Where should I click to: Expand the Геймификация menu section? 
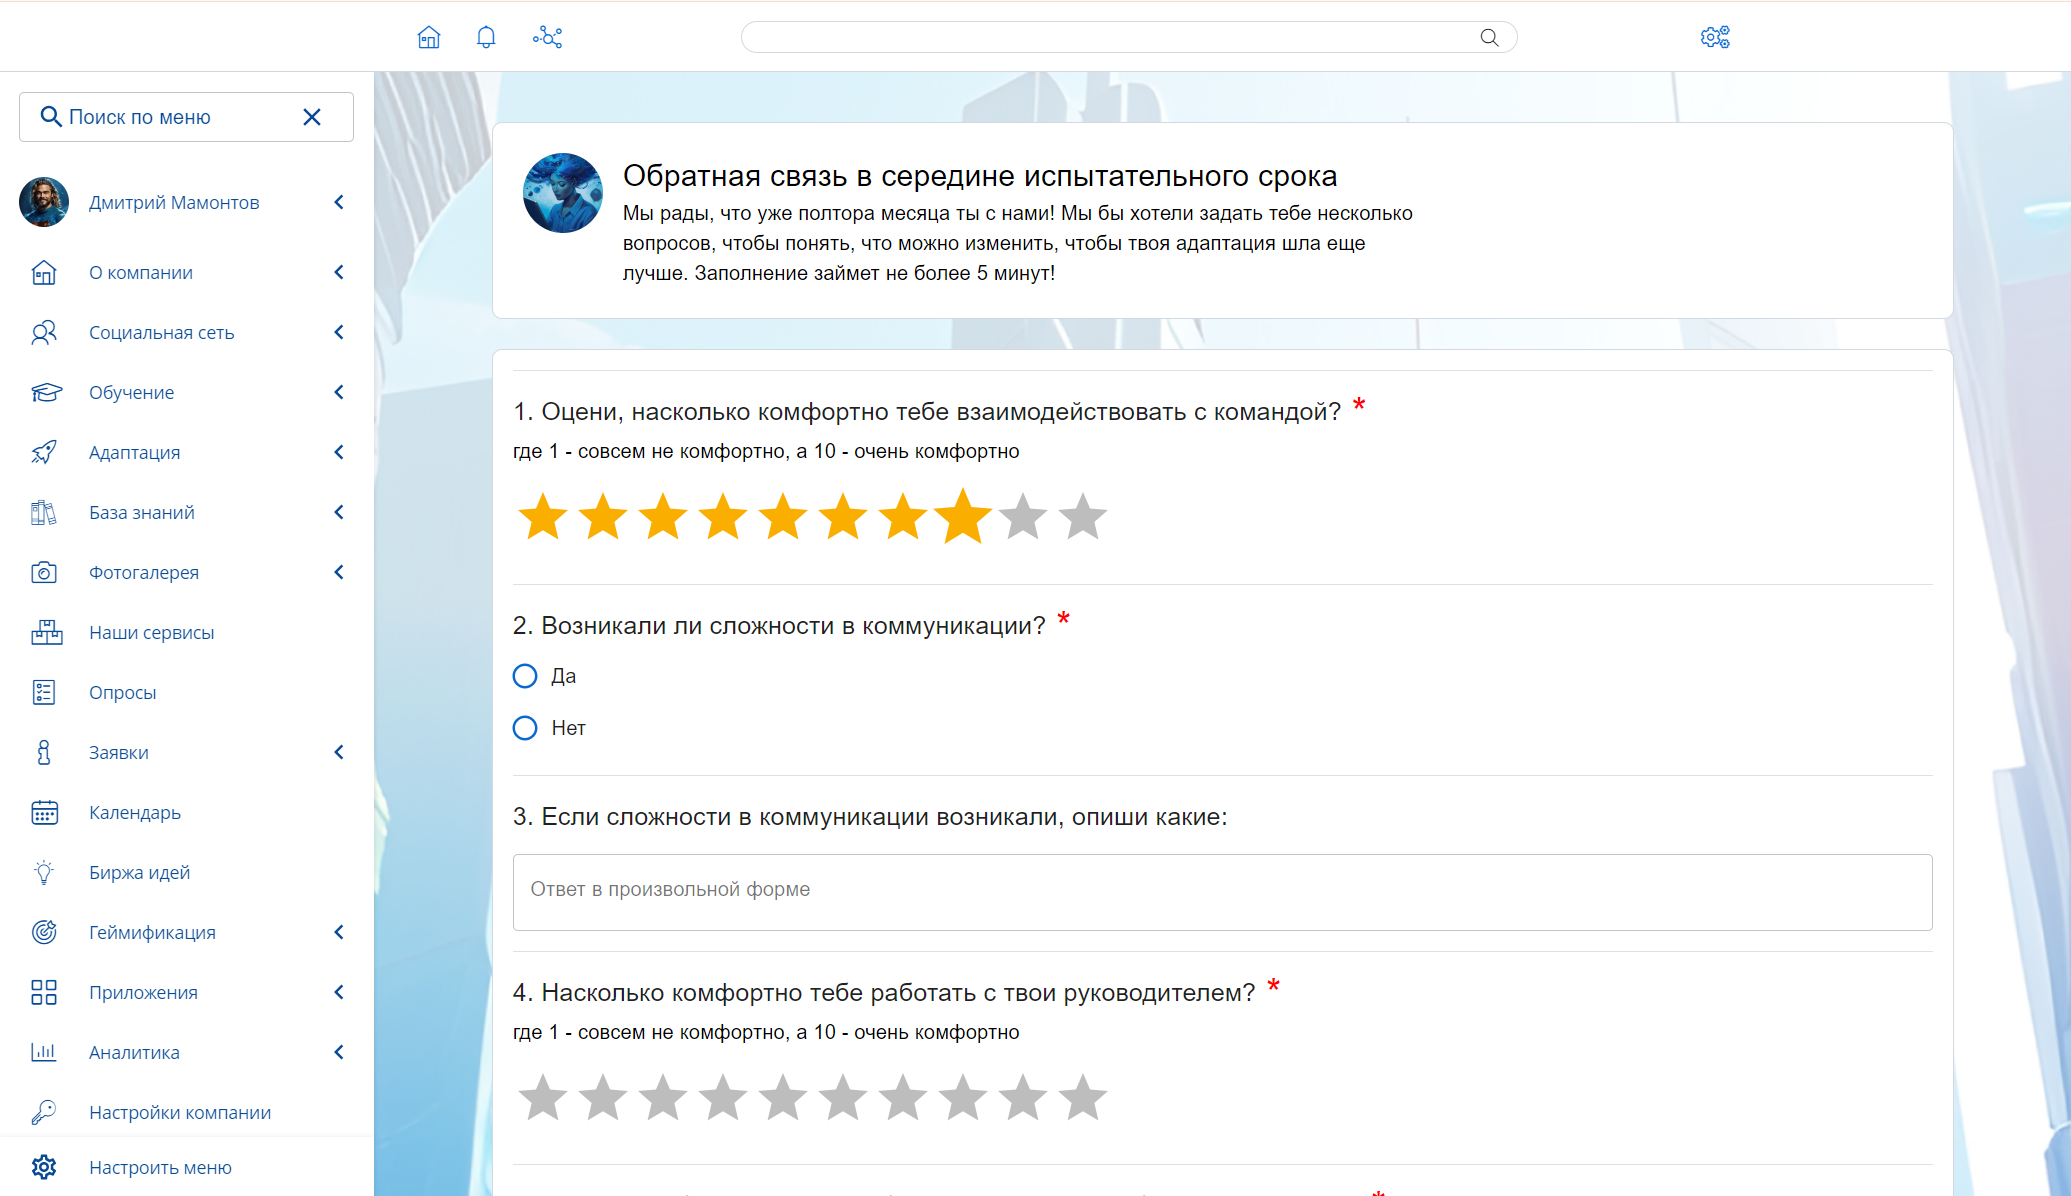pos(339,932)
